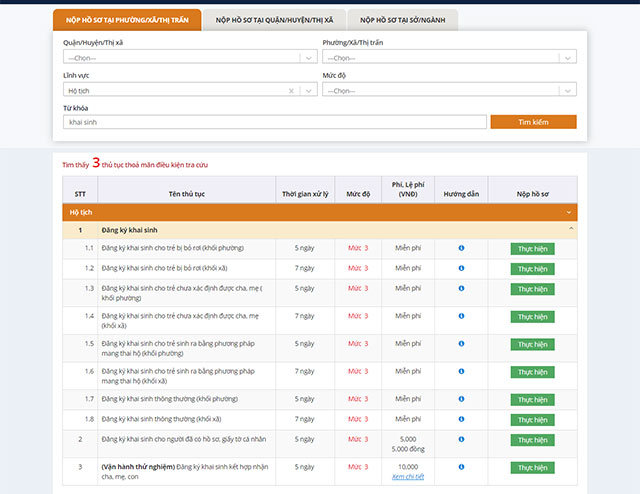Image resolution: width=640 pixels, height=494 pixels.
Task: Click 'Thực hiện' for procedure 1.3
Action: pos(532,288)
